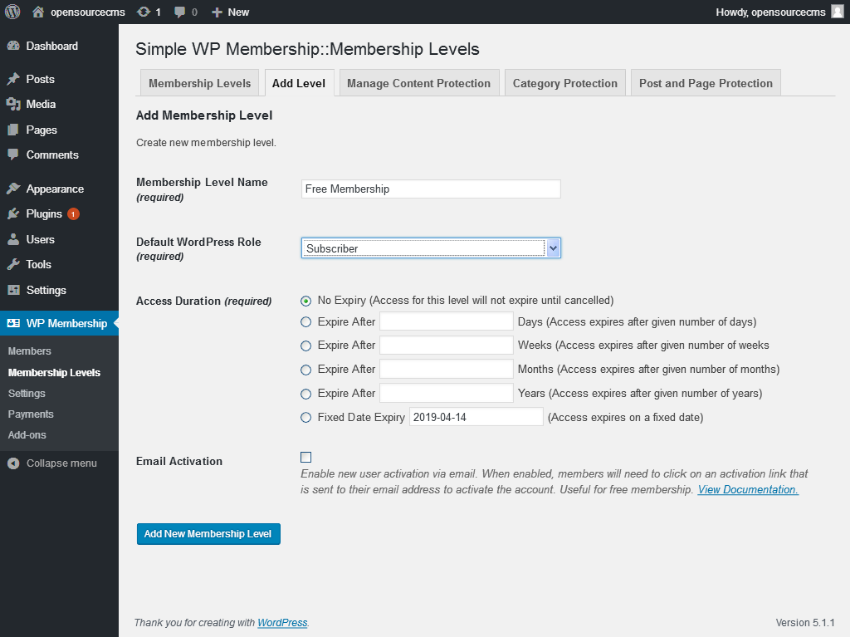Screen dimensions: 850x637
Task: Open the Category Protection tab
Action: (x=565, y=82)
